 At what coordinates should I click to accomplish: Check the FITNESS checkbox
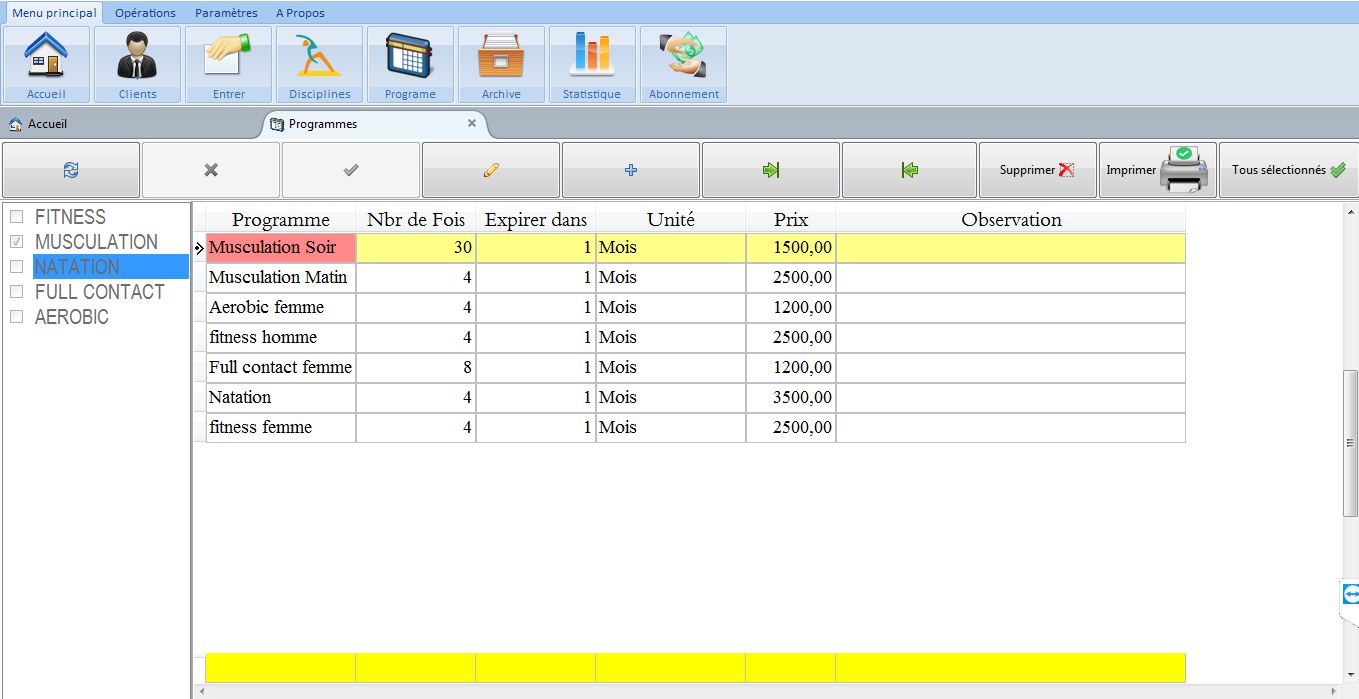(x=16, y=217)
